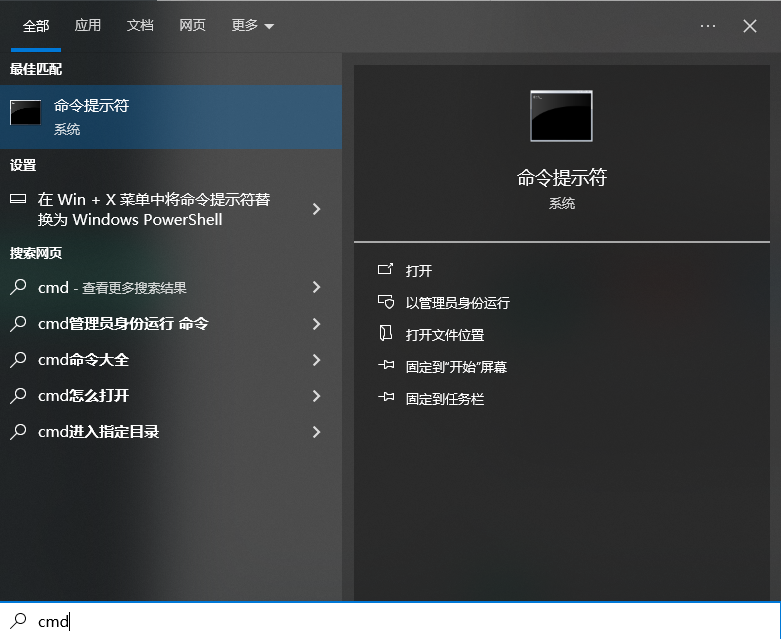781x639 pixels.
Task: Click the Command Prompt icon in best match
Action: tap(25, 113)
